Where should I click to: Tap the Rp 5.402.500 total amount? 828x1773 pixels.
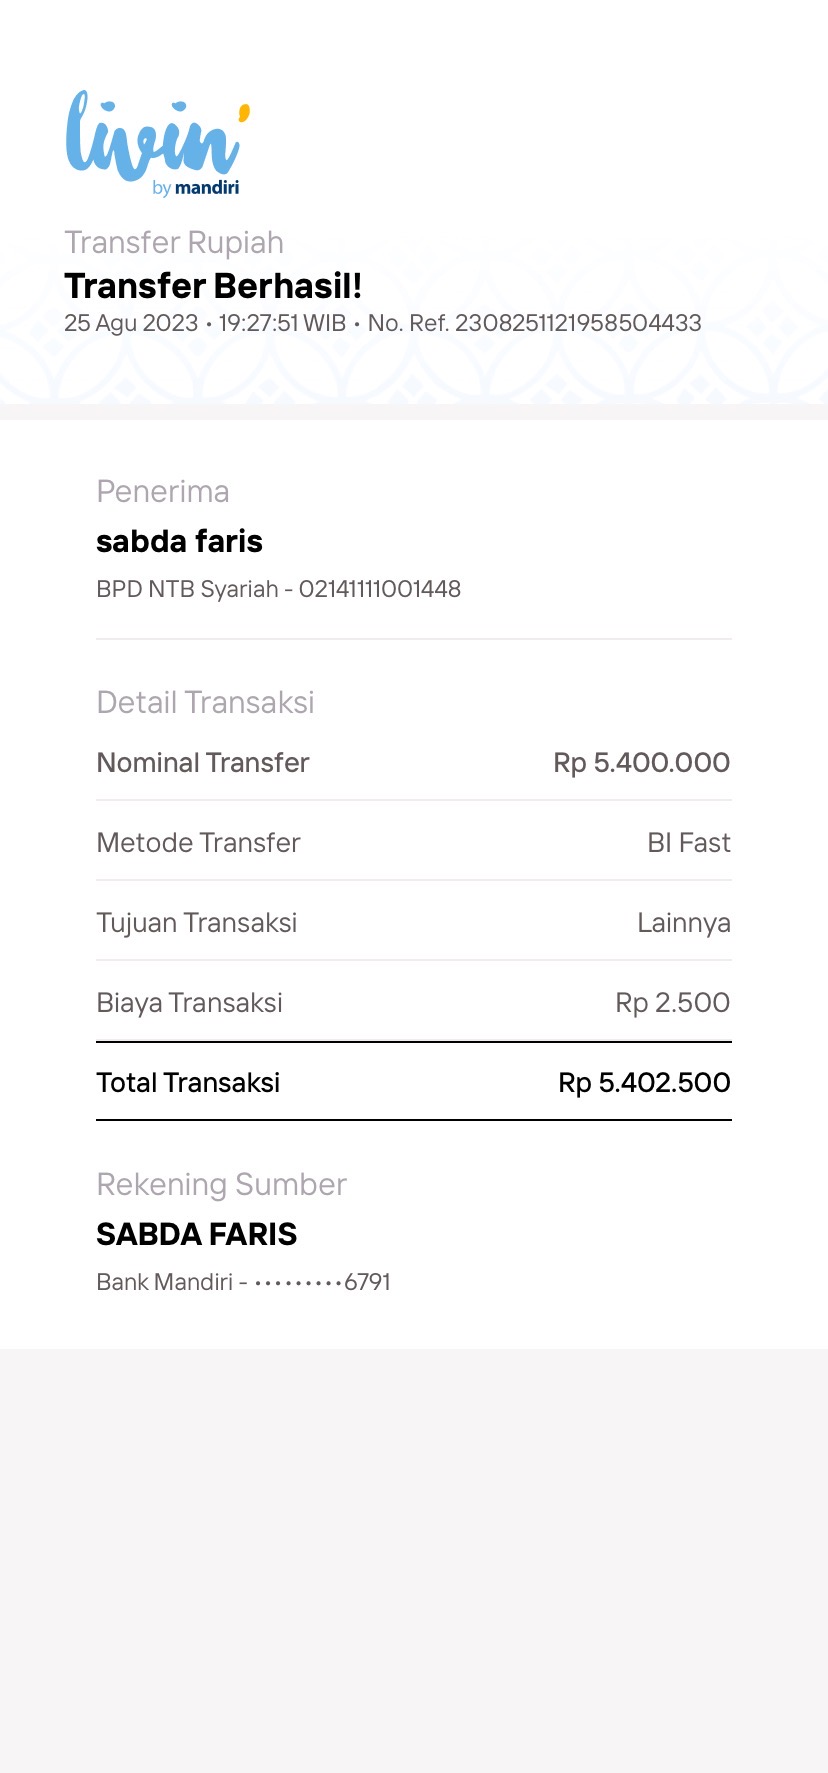(x=644, y=1082)
